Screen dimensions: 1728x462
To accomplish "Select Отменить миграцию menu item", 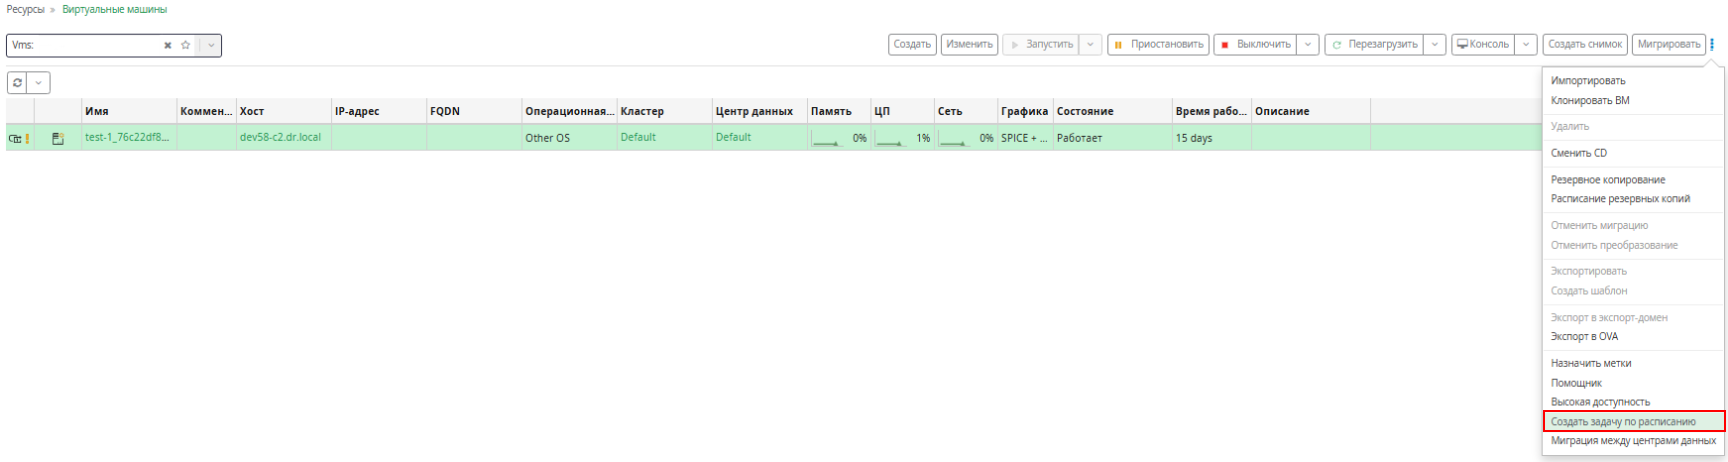I will coord(1599,225).
